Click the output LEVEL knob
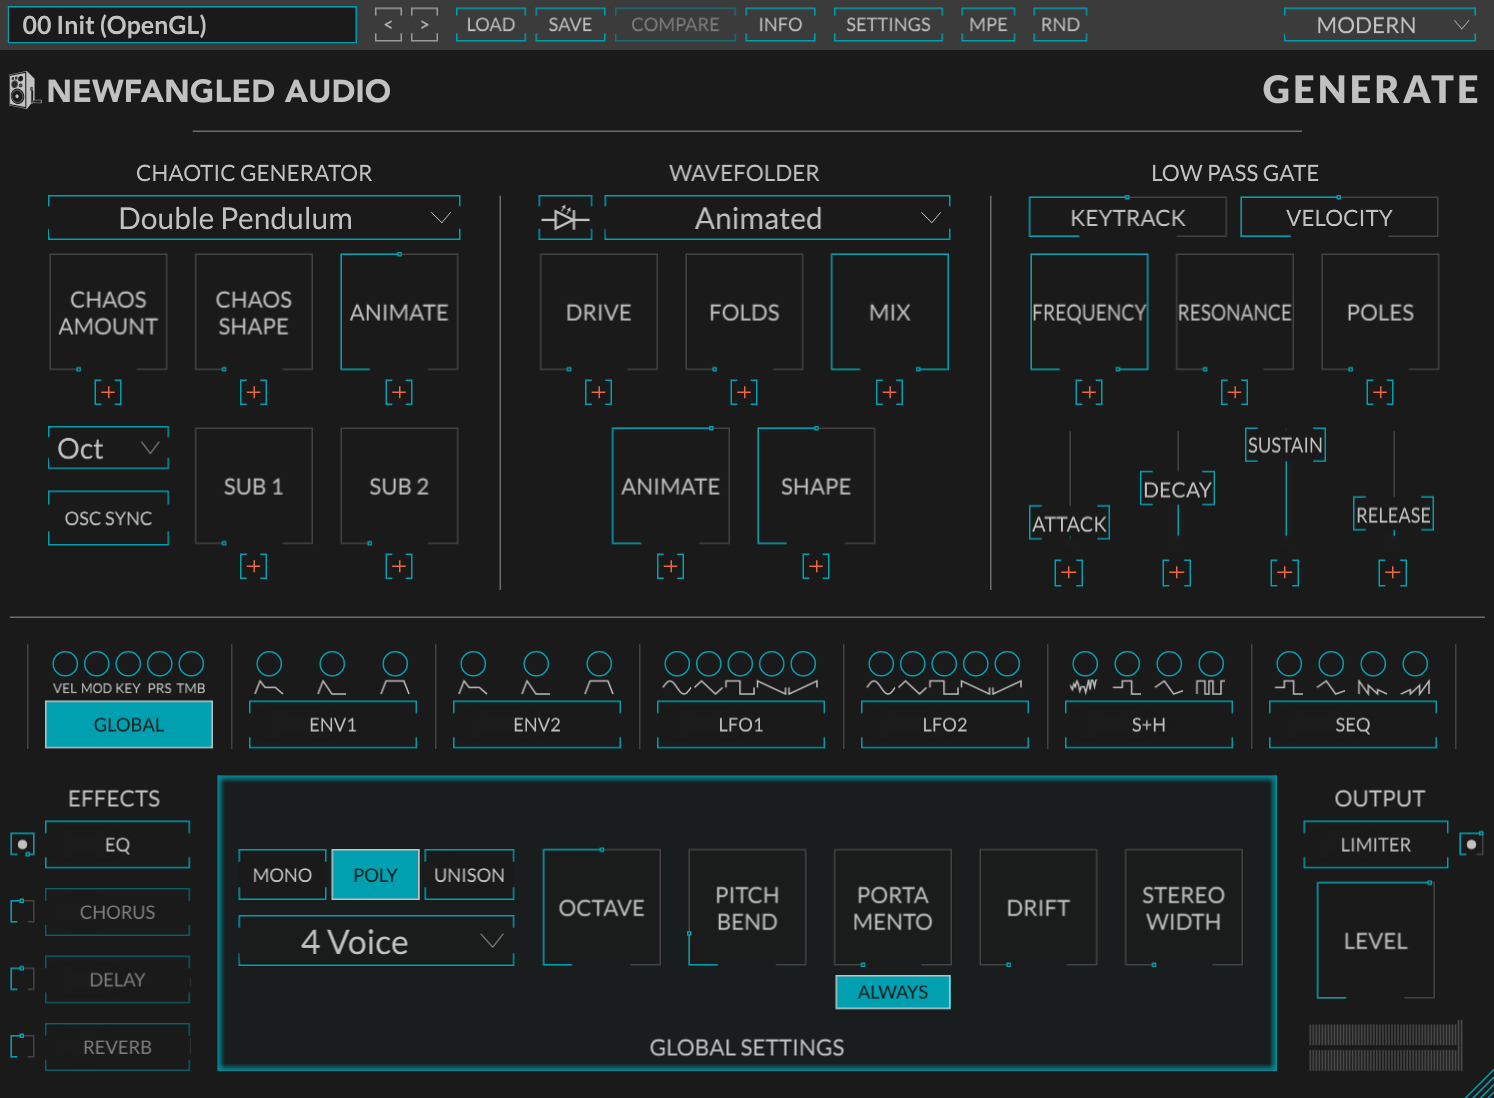Viewport: 1494px width, 1098px height. pos(1375,941)
